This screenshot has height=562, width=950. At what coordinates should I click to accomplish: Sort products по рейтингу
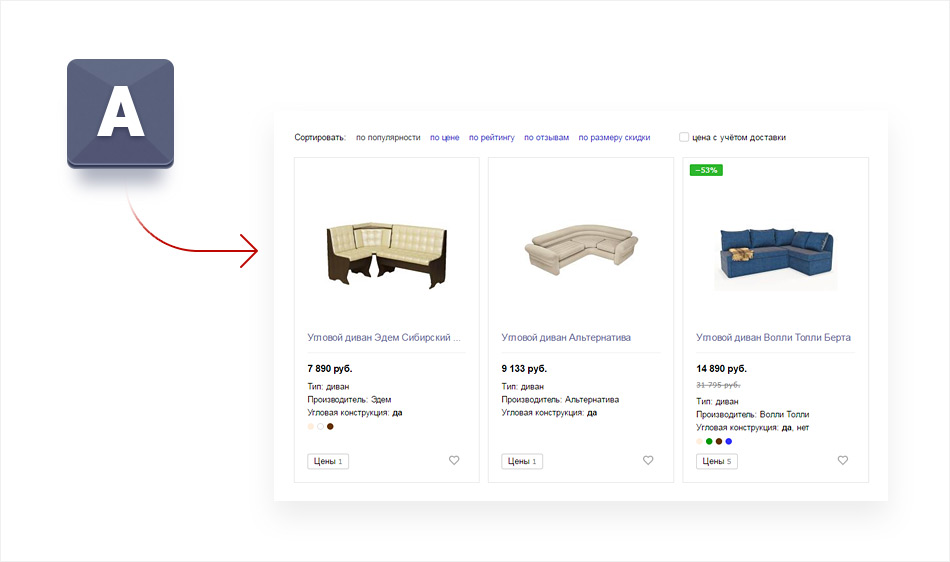pyautogui.click(x=491, y=137)
